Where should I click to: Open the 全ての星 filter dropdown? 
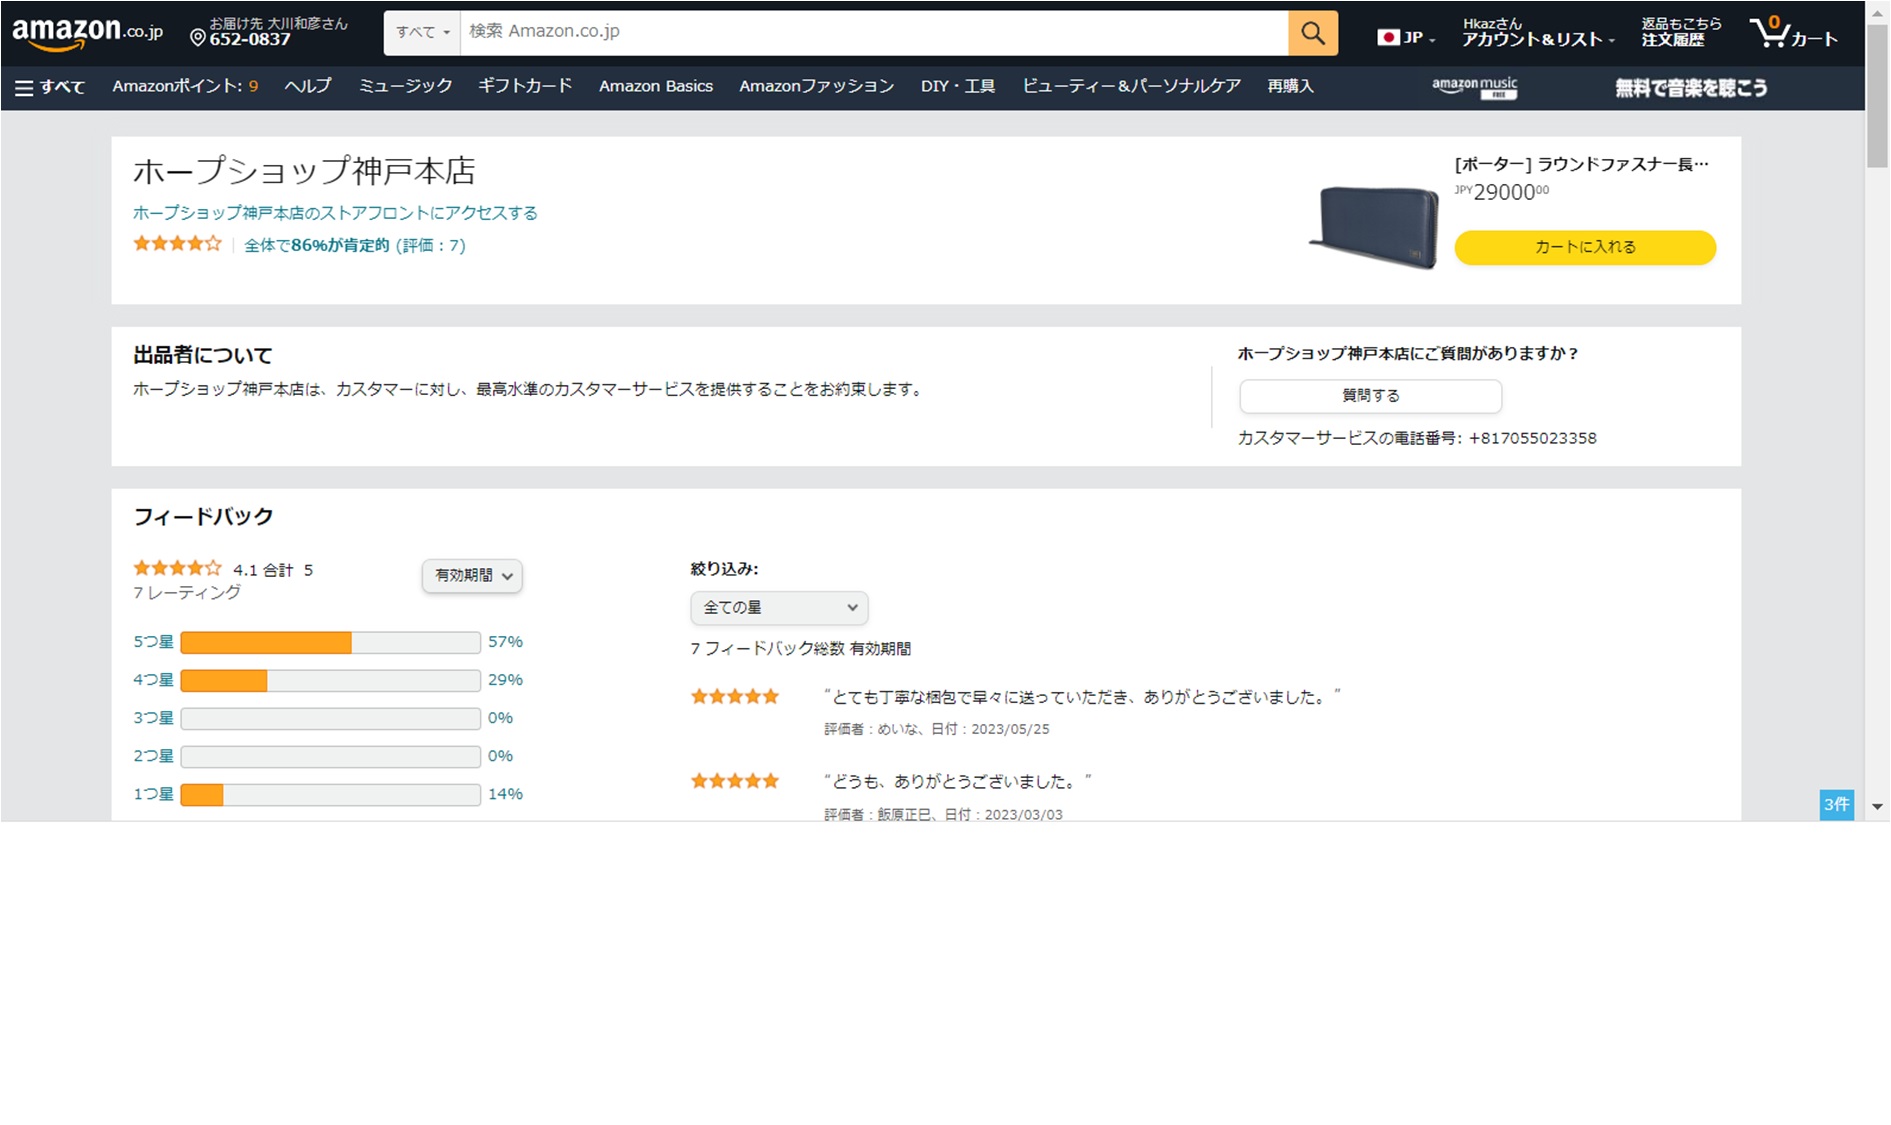point(779,607)
